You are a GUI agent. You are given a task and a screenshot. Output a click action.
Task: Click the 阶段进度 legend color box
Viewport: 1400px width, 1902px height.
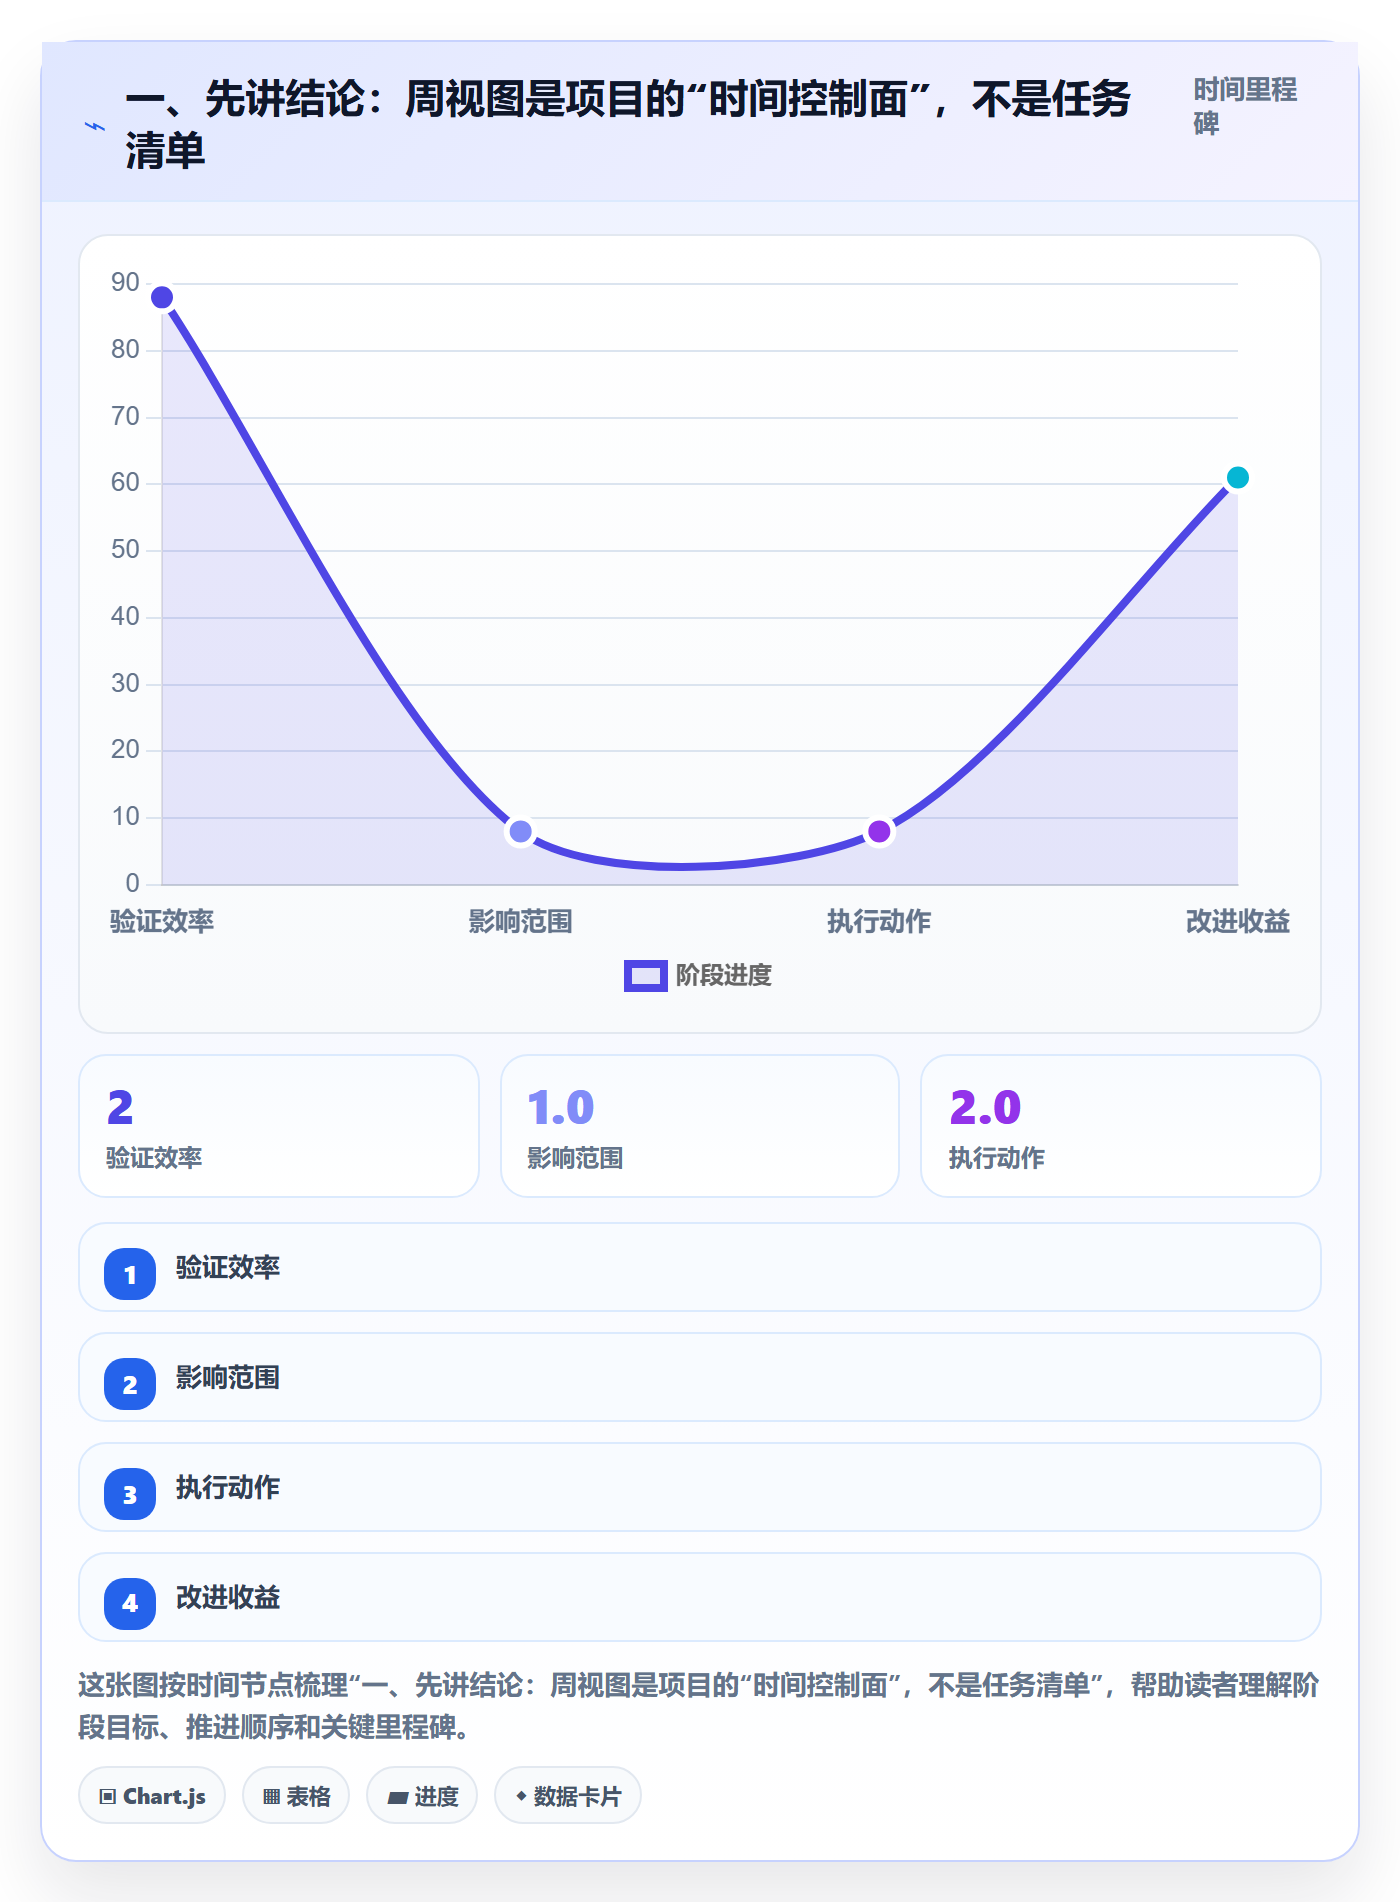point(645,975)
